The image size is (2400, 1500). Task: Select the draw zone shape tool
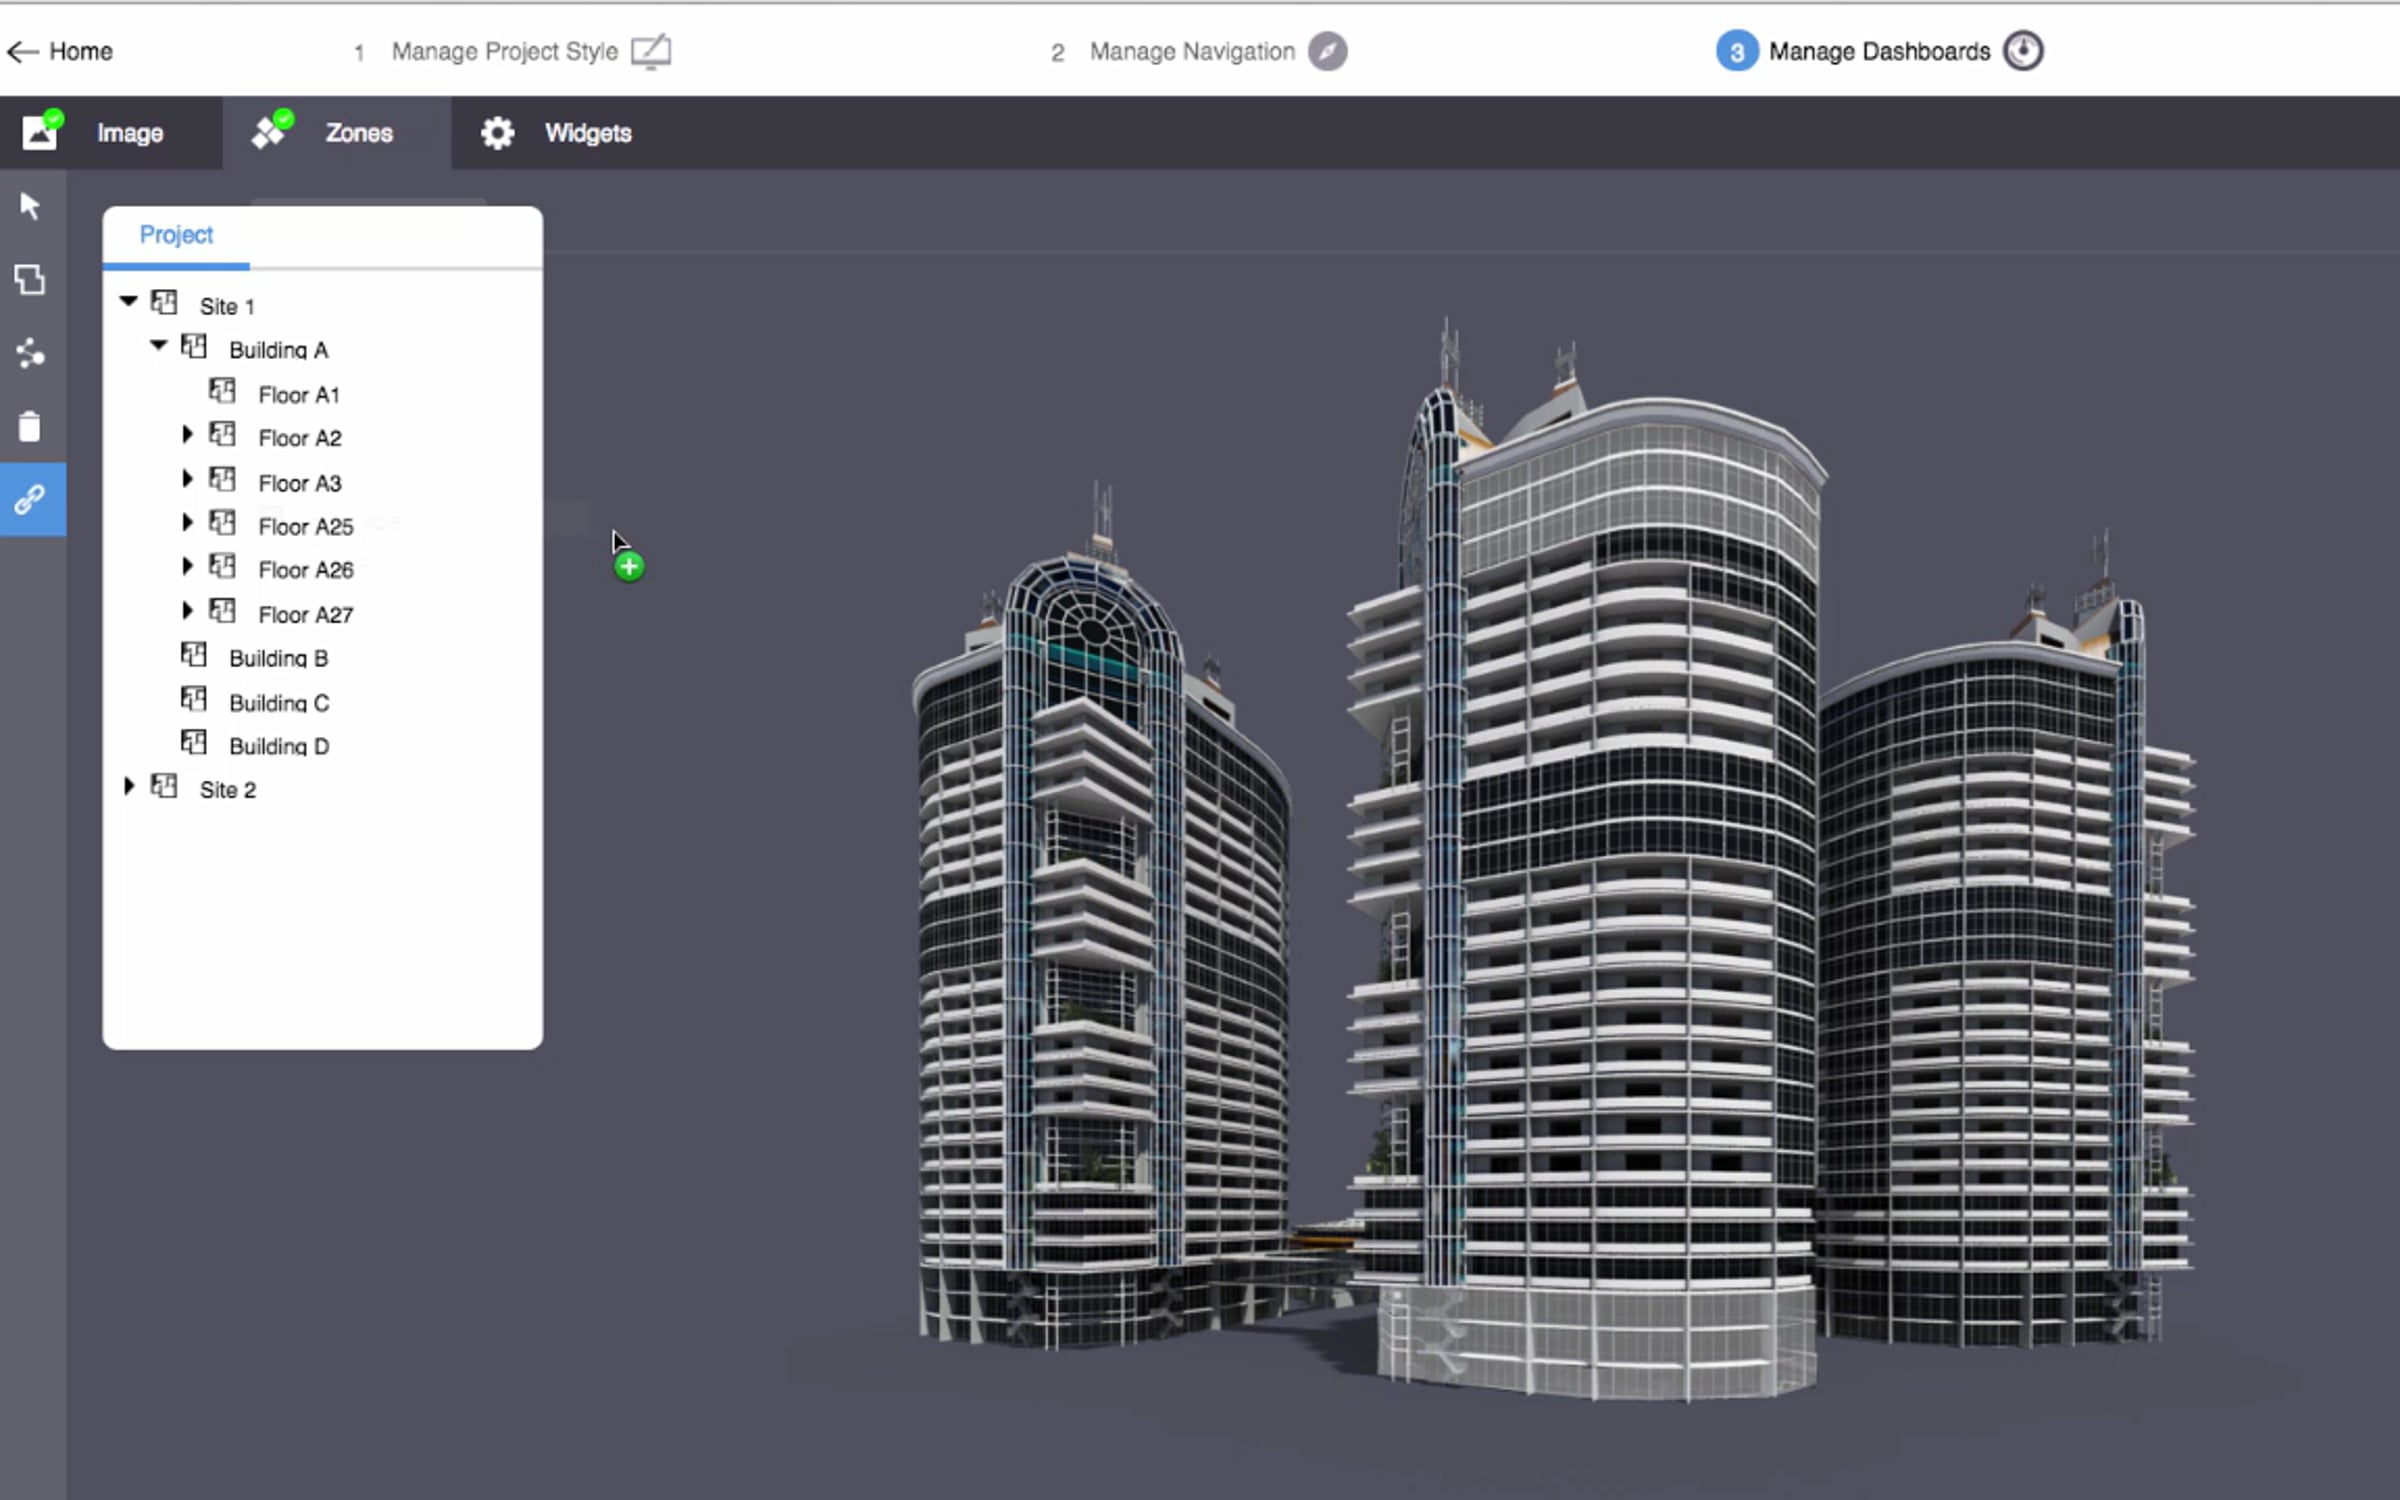pos(30,280)
